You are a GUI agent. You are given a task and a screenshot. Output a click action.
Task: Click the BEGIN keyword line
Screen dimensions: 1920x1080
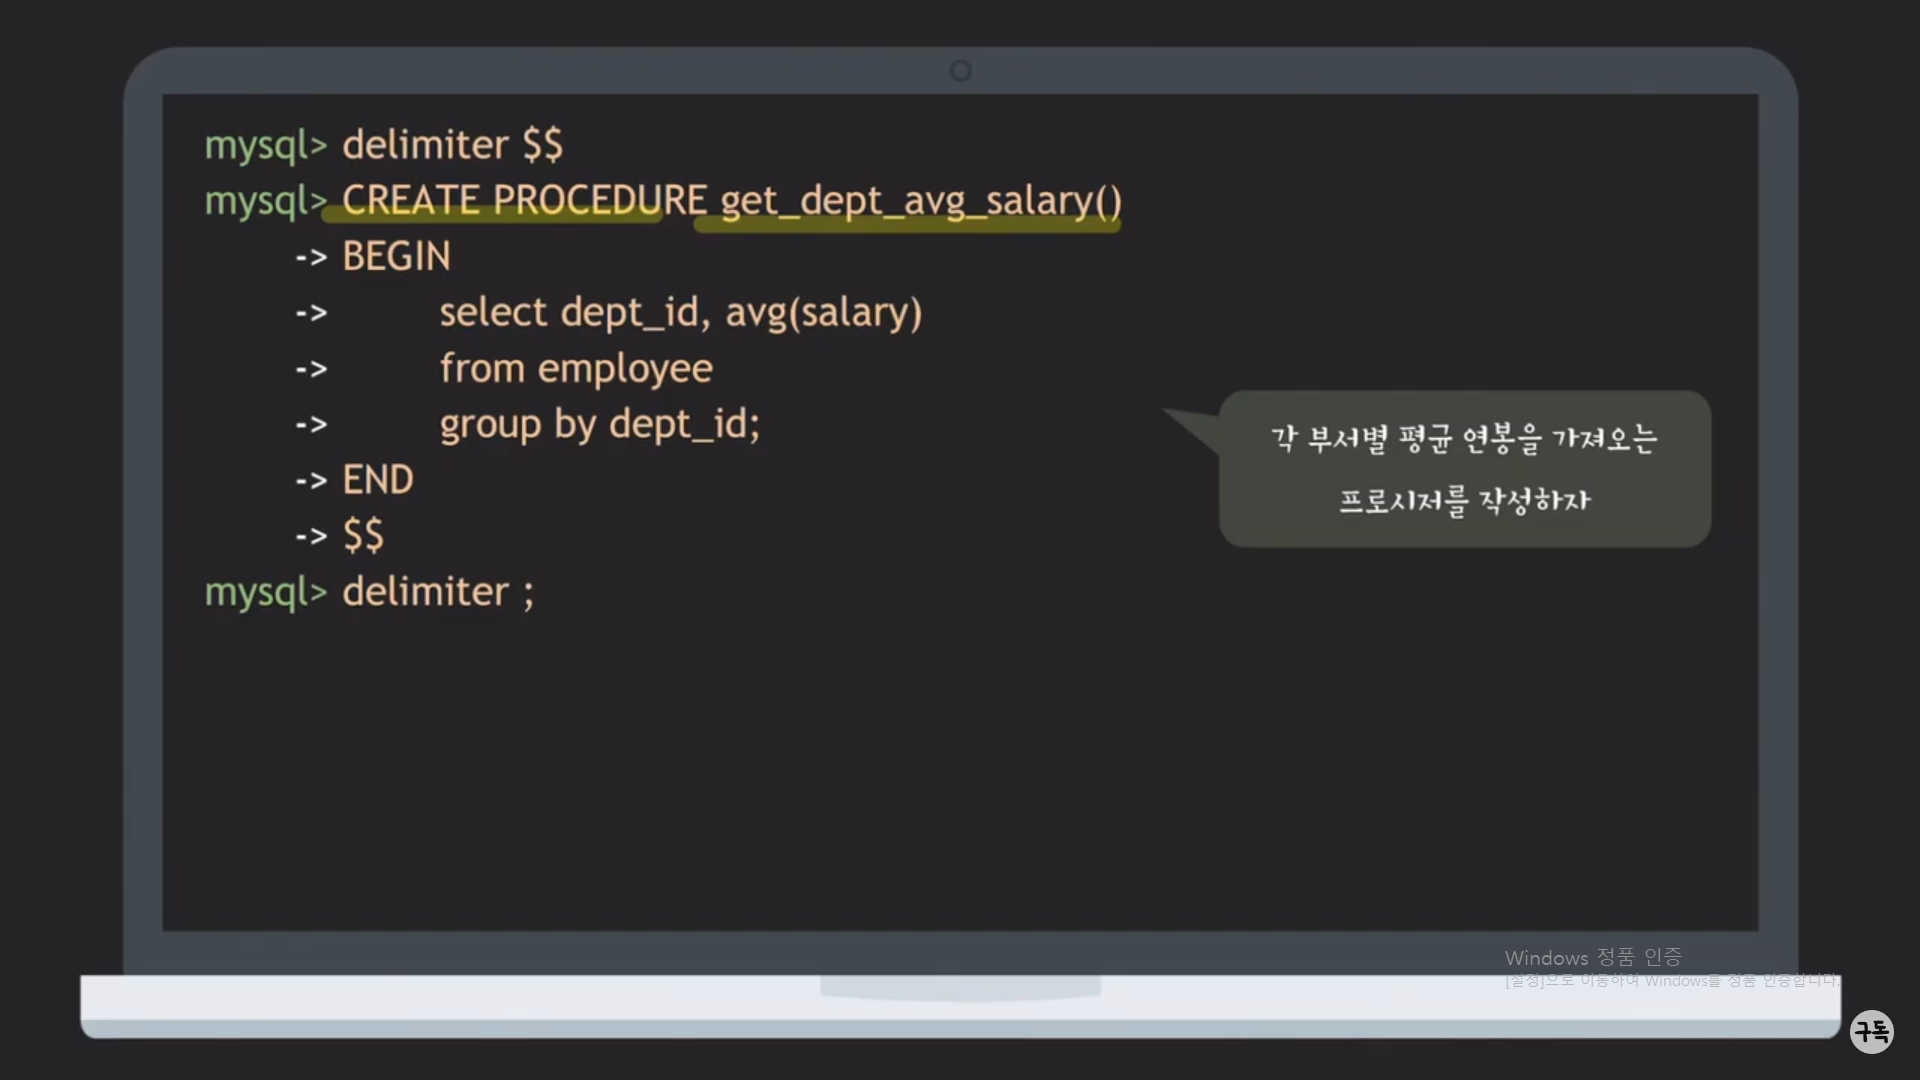[396, 257]
